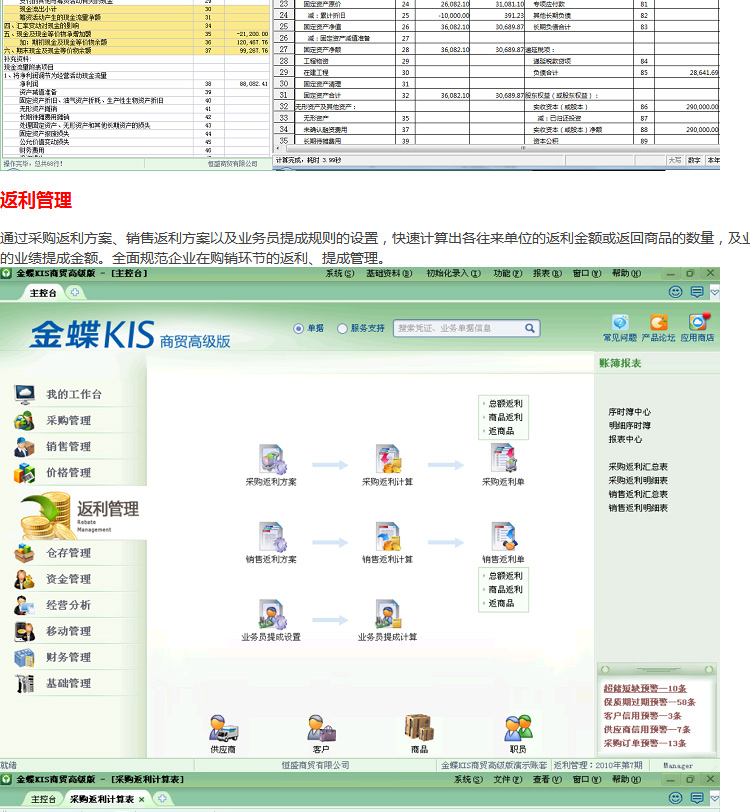The height and width of the screenshot is (812, 750).
Task: Add new tab beside 主控台 tab
Action: point(75,293)
